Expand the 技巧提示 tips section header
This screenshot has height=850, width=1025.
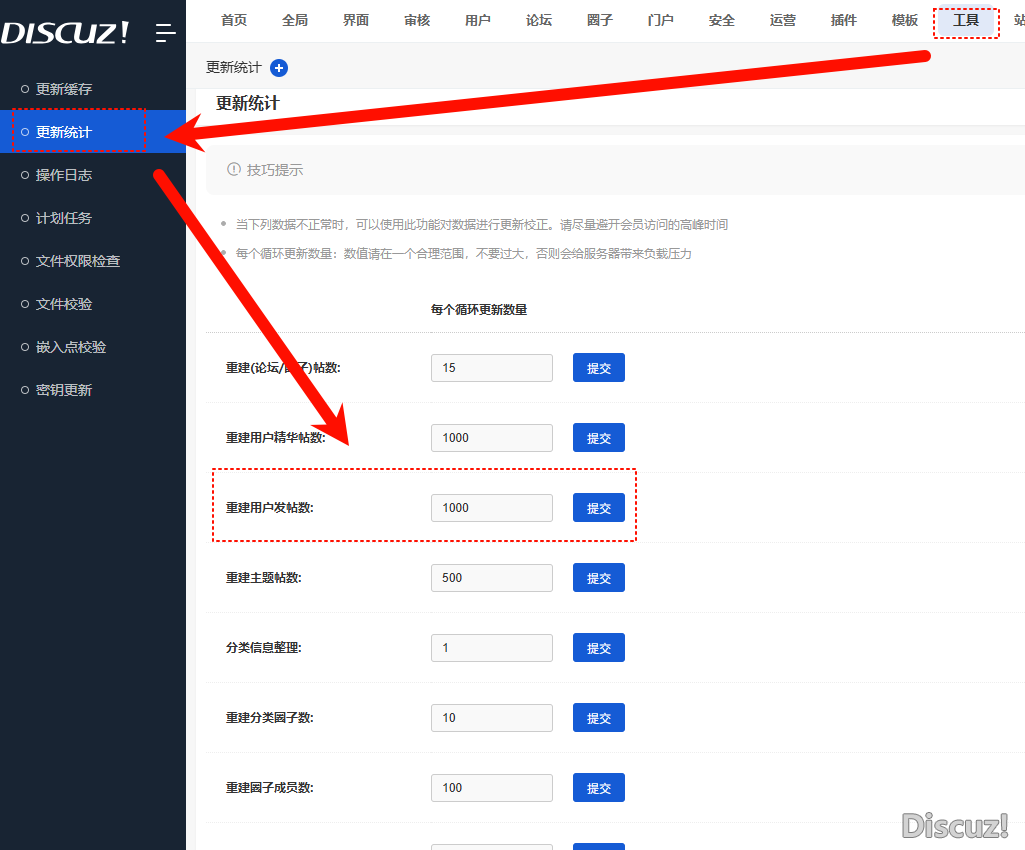tap(275, 170)
